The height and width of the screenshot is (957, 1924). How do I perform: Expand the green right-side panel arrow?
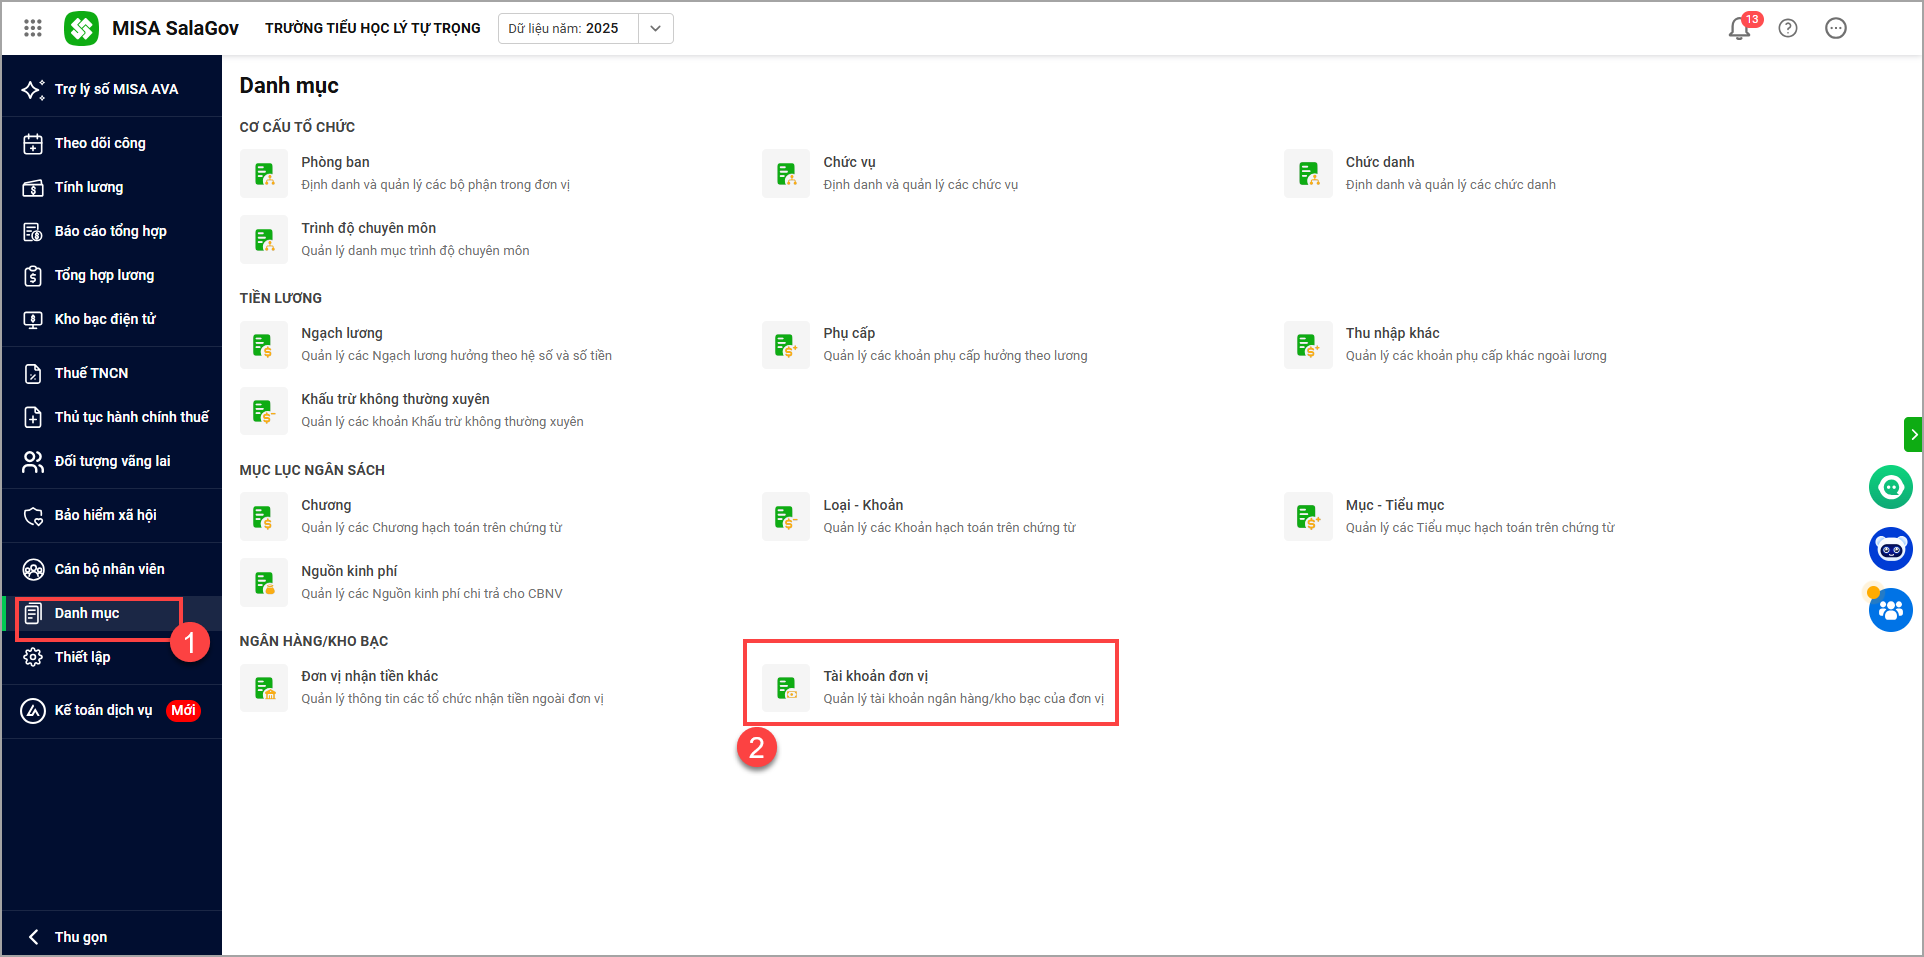point(1913,435)
